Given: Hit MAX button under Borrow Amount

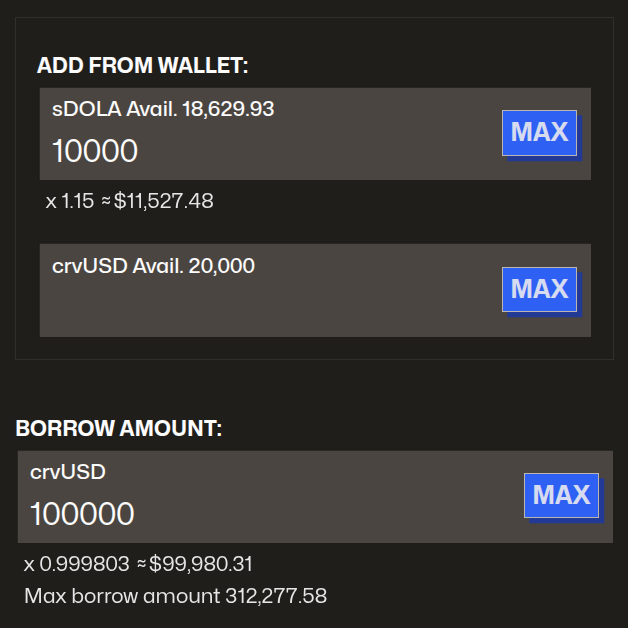Looking at the screenshot, I should [561, 495].
